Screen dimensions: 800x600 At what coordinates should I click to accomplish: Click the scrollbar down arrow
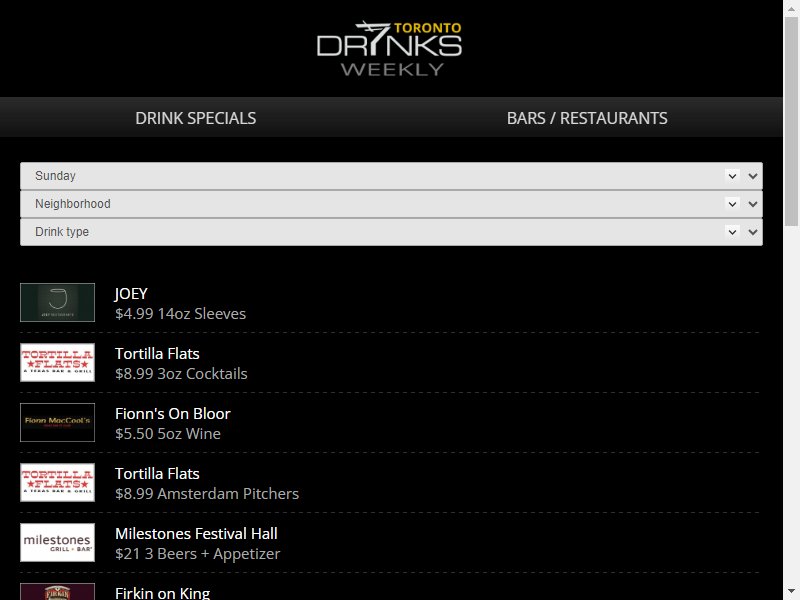pos(791,592)
